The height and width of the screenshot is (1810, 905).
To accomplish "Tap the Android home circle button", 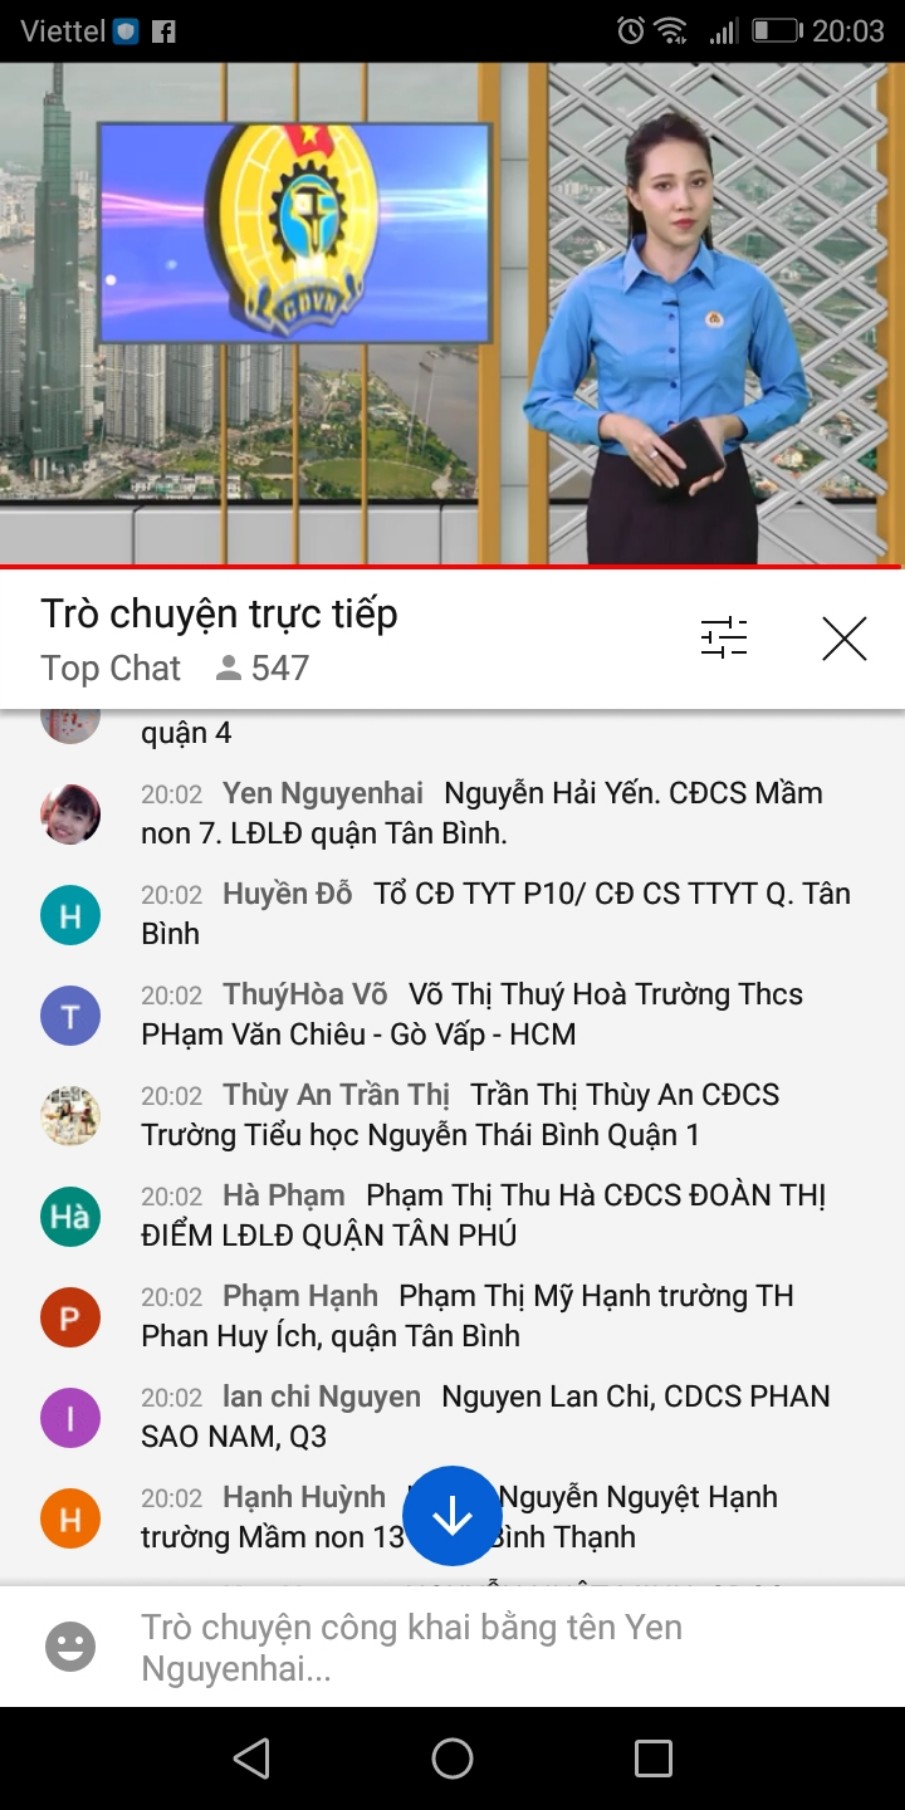I will click(x=452, y=1757).
